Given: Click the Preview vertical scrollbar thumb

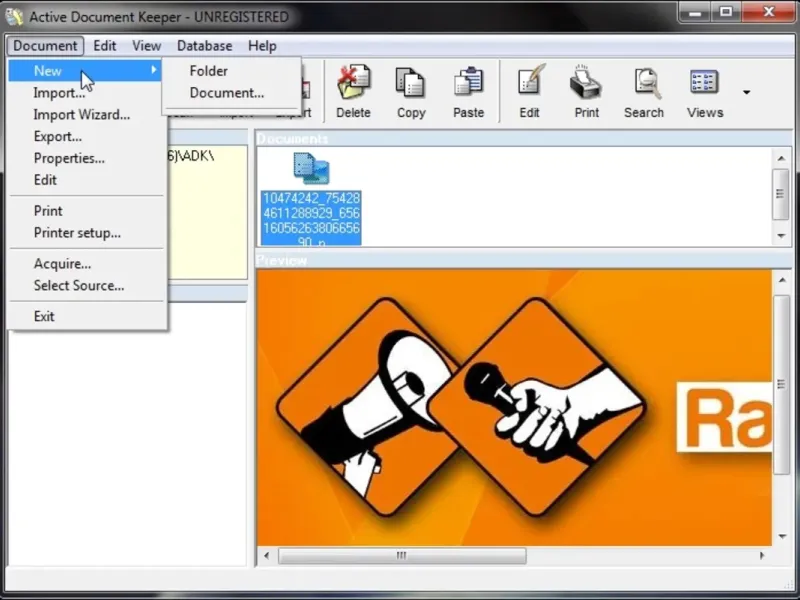Looking at the screenshot, I should [x=782, y=385].
